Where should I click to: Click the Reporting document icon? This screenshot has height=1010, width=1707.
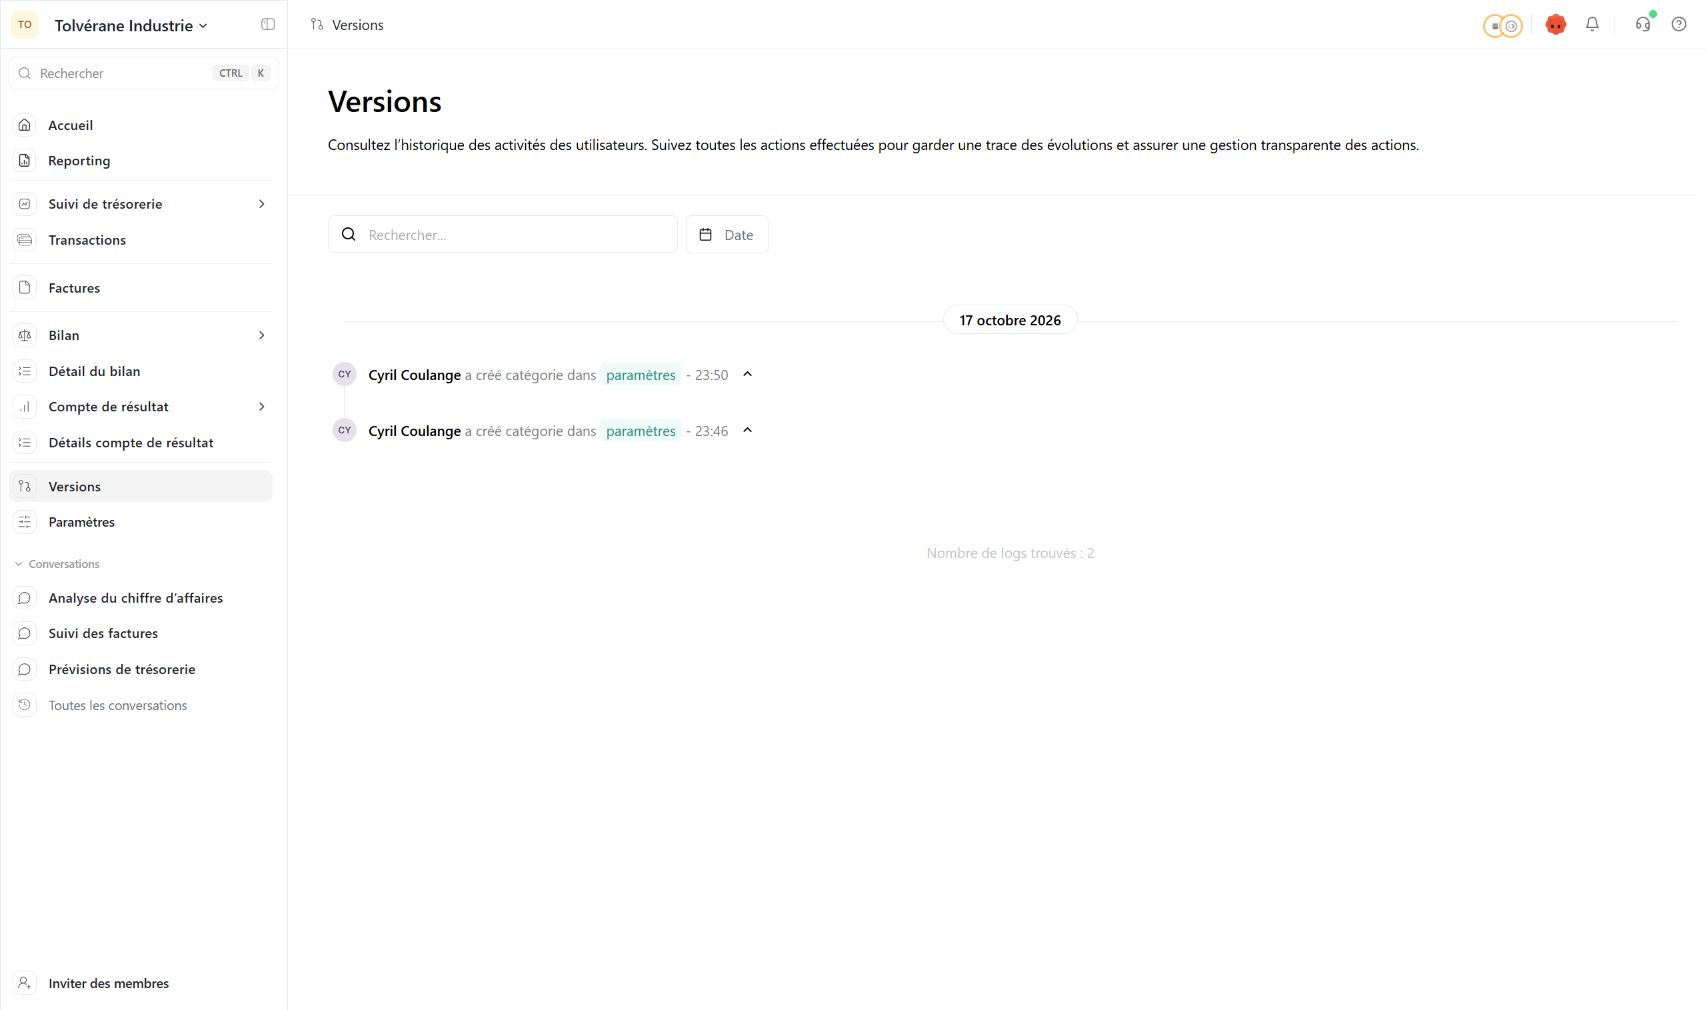25,161
